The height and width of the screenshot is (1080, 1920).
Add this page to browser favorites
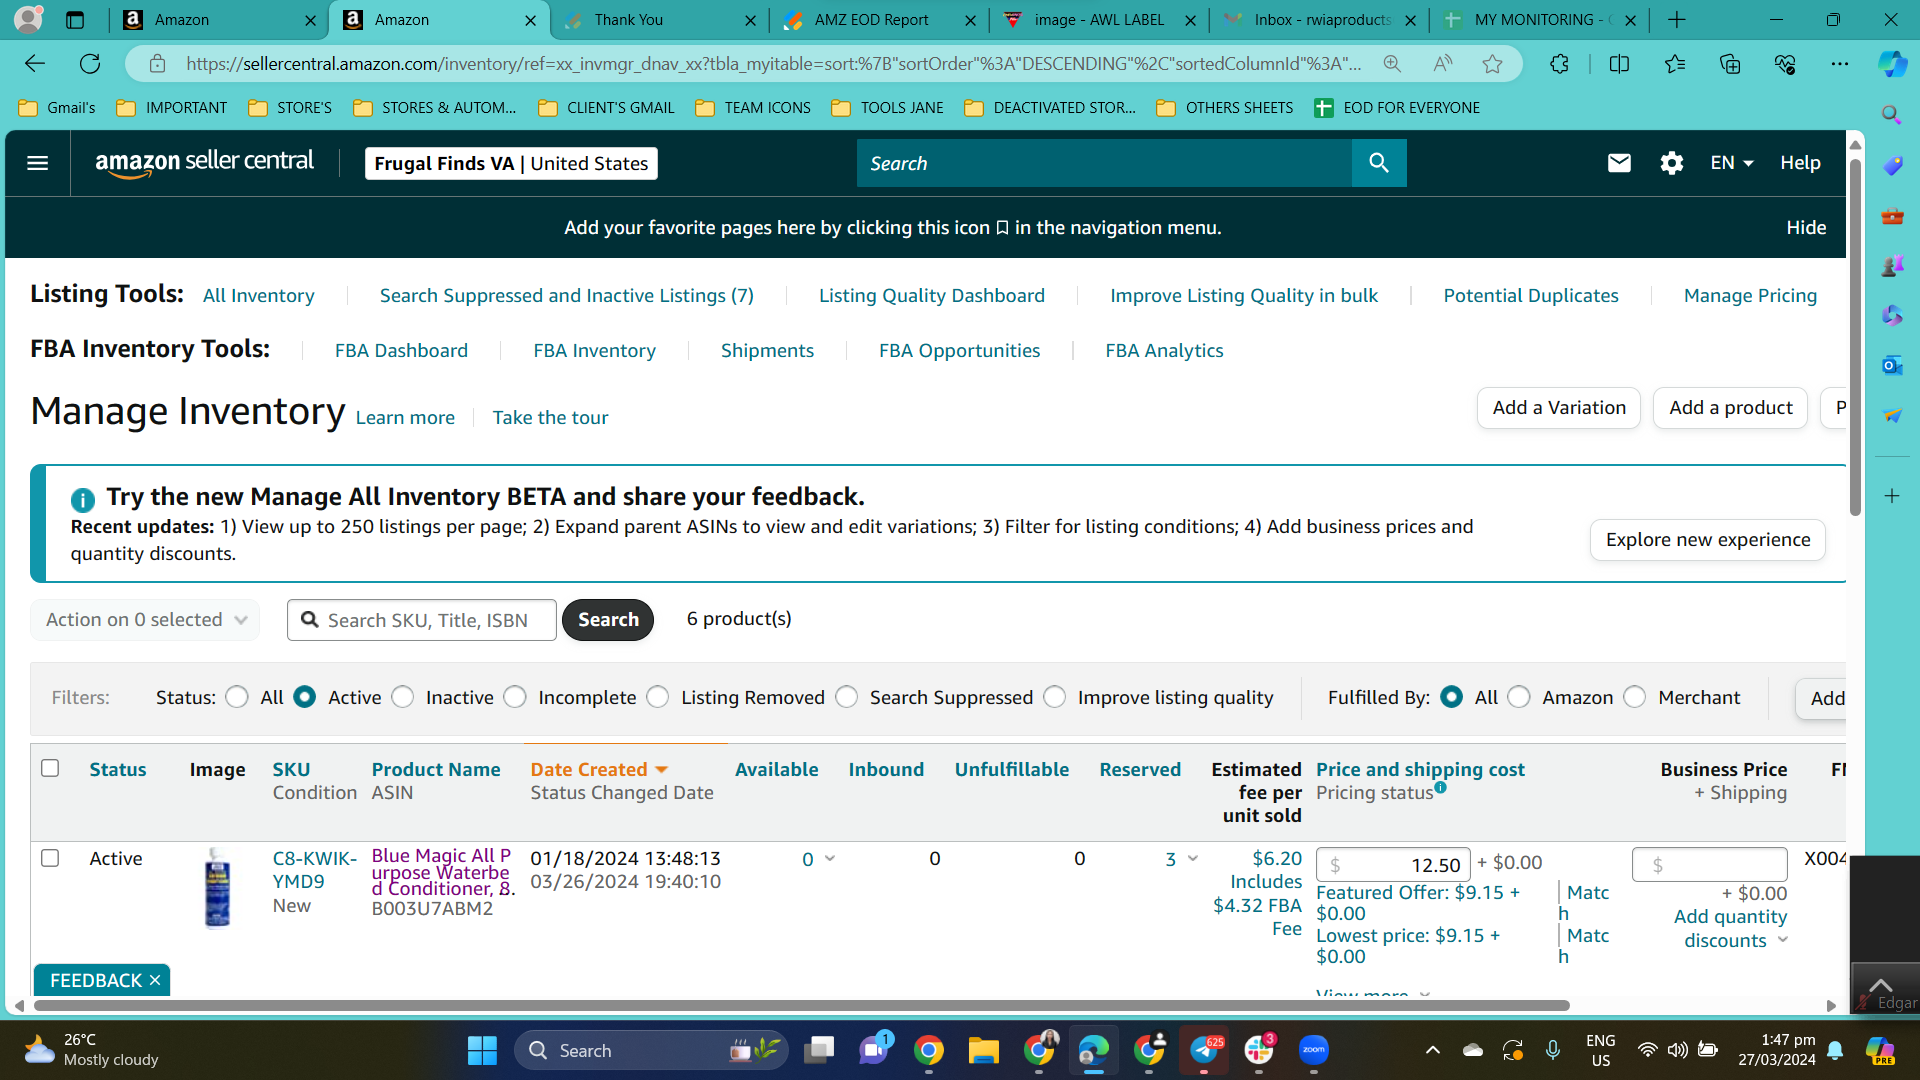coord(1492,64)
